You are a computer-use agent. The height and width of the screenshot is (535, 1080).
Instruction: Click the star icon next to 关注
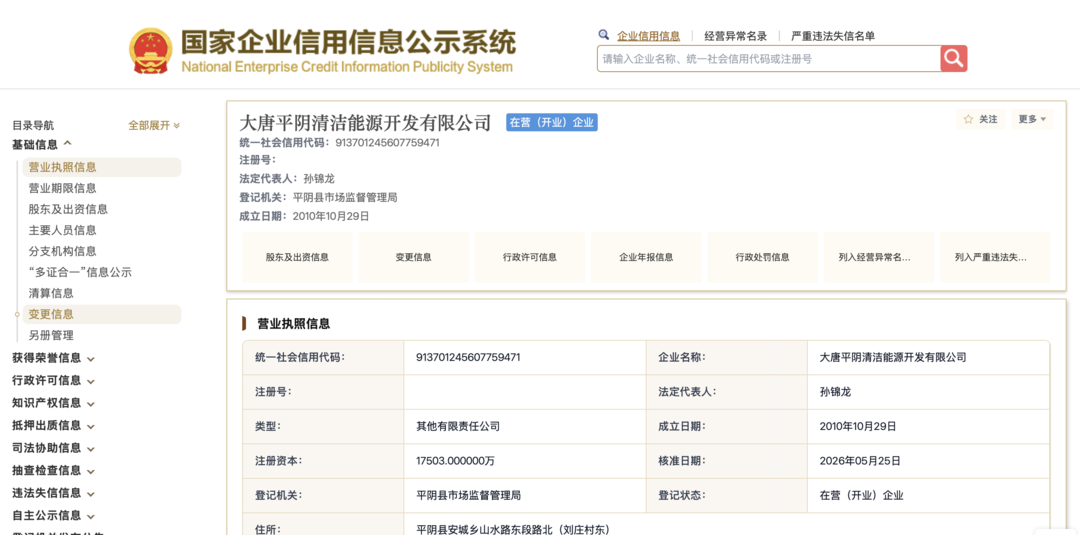tap(968, 119)
